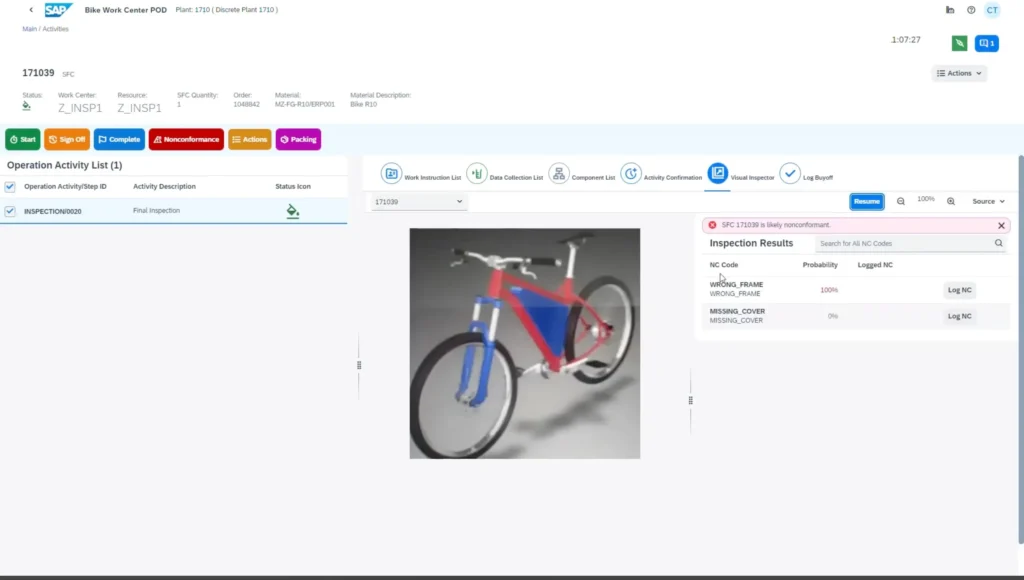Screen dimensions: 1024x580
Task: Click the NC Code column header
Action: point(724,265)
